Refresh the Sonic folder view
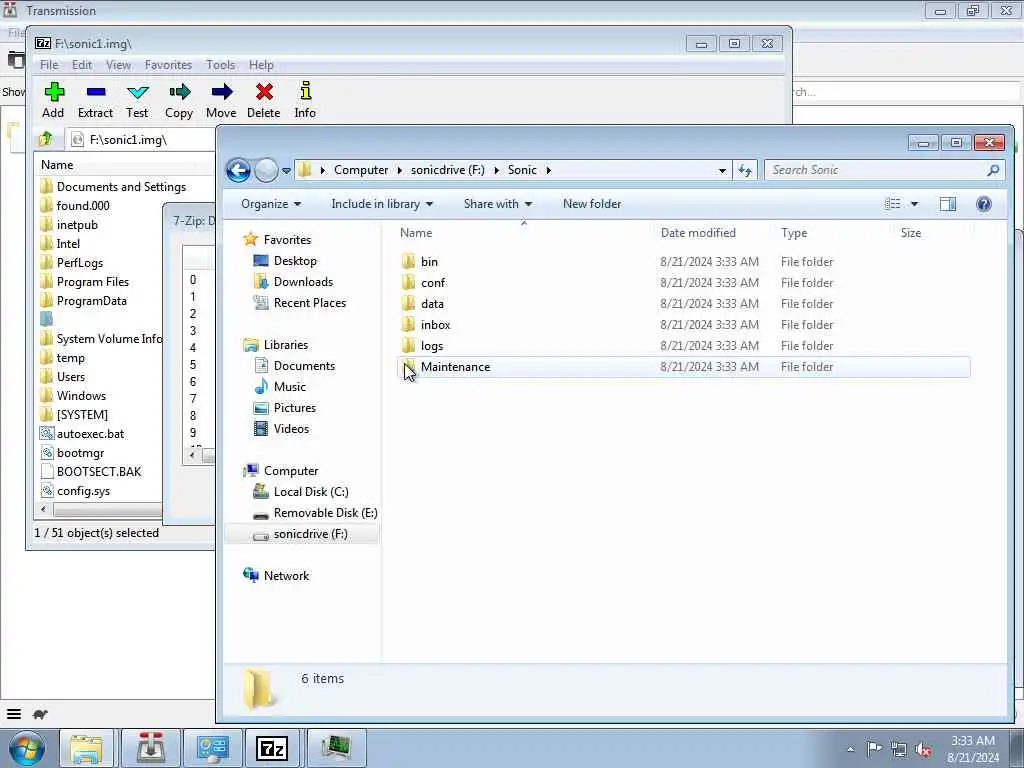Viewport: 1024px width, 768px height. pyautogui.click(x=745, y=170)
